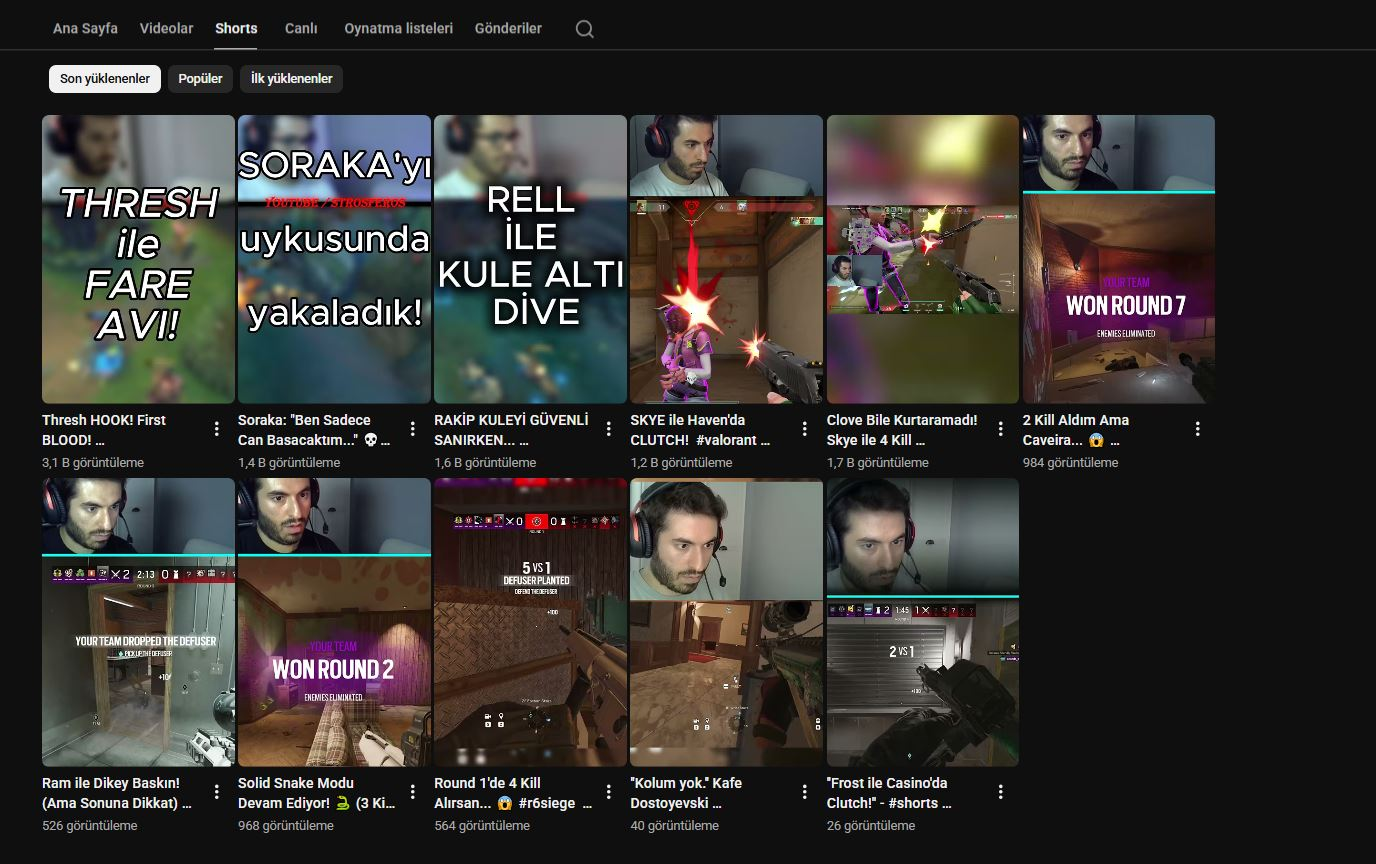Click the 984 görüntüleme view count
Viewport: 1376px width, 864px height.
point(1071,463)
